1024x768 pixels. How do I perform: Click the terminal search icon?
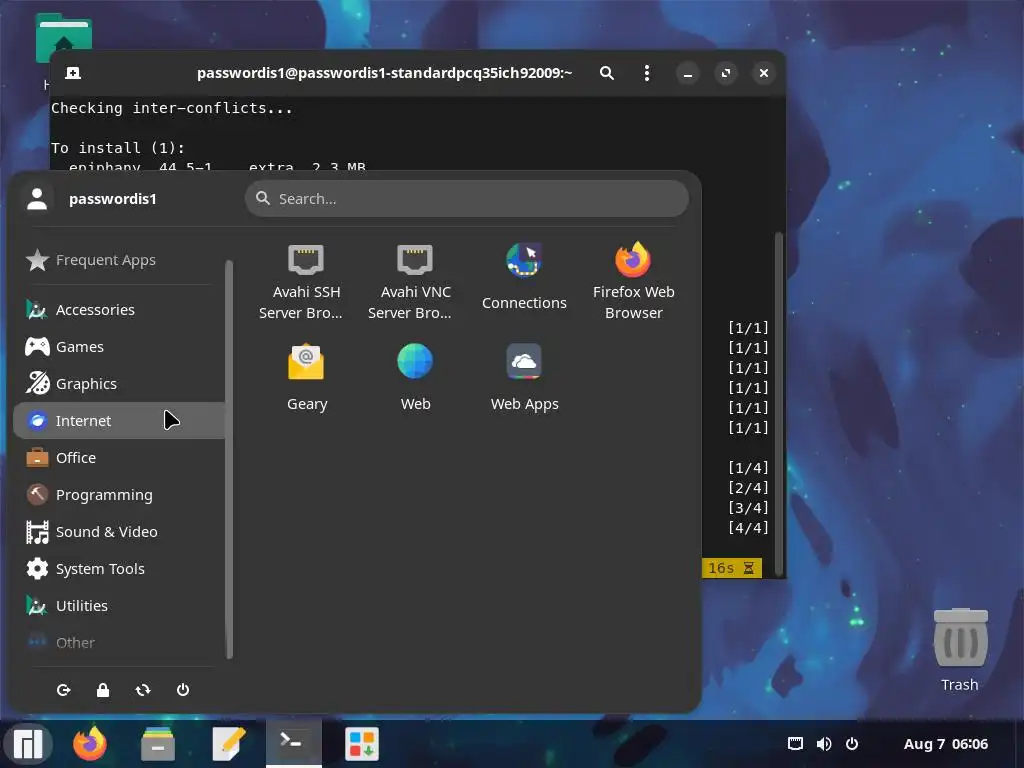coord(607,73)
